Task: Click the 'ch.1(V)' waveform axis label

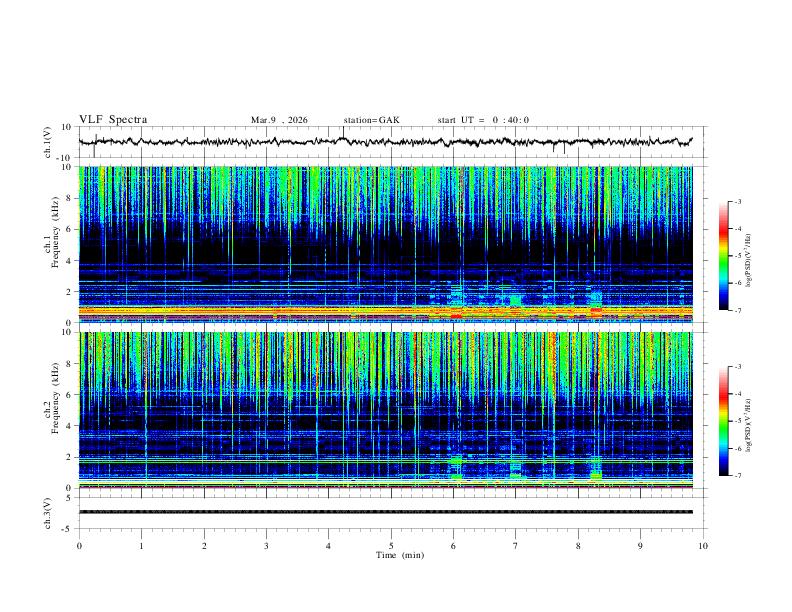Action: 48,142
